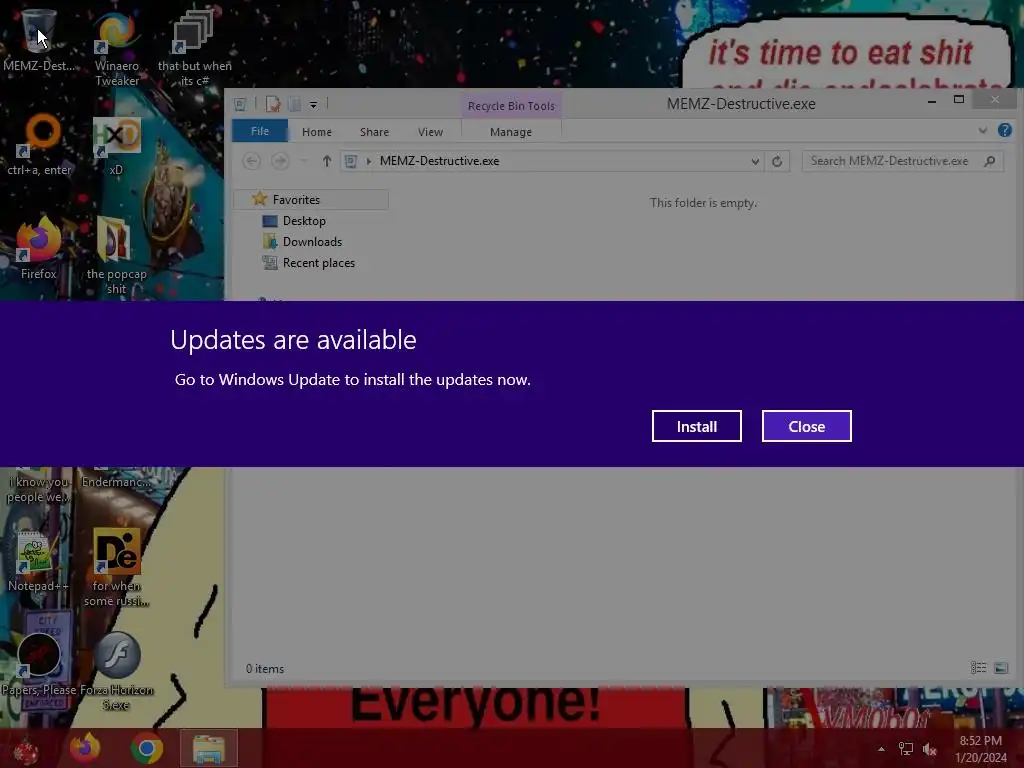Open the MEMZ-Dest... recycle bin desktop icon

[39, 40]
